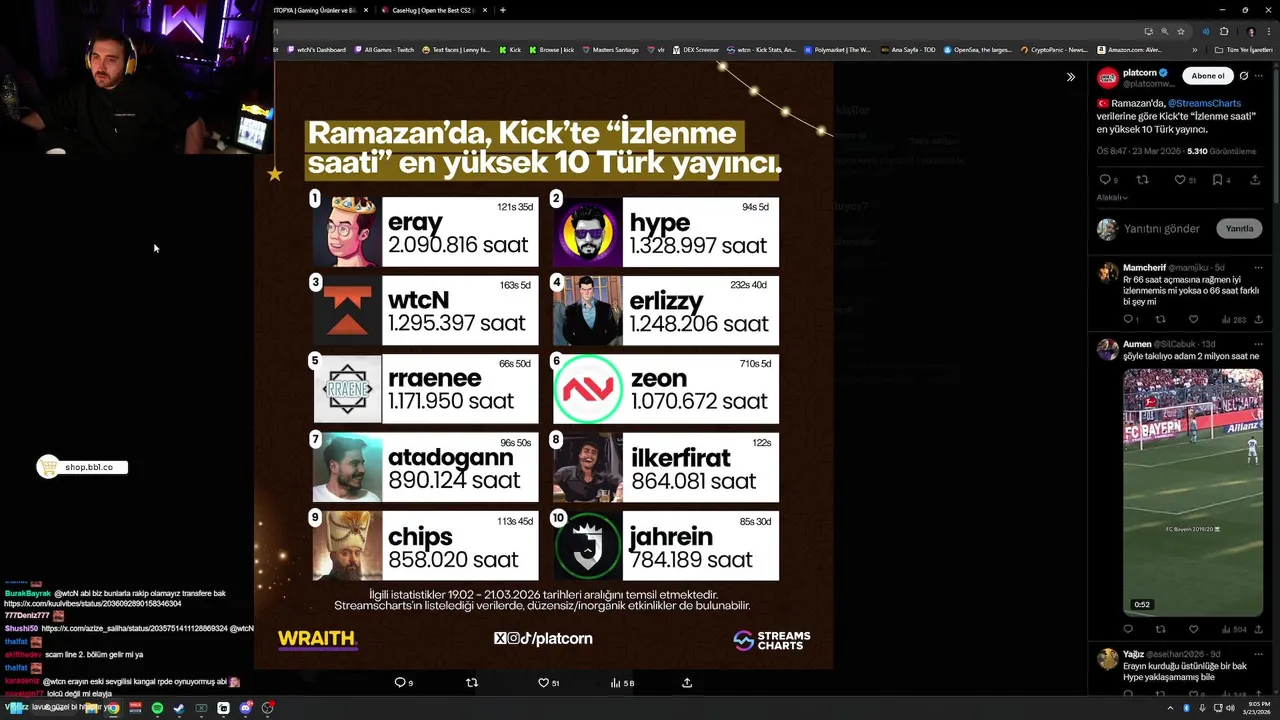Open the tweet image infographic
This screenshot has height=720, width=1280.
(543, 365)
